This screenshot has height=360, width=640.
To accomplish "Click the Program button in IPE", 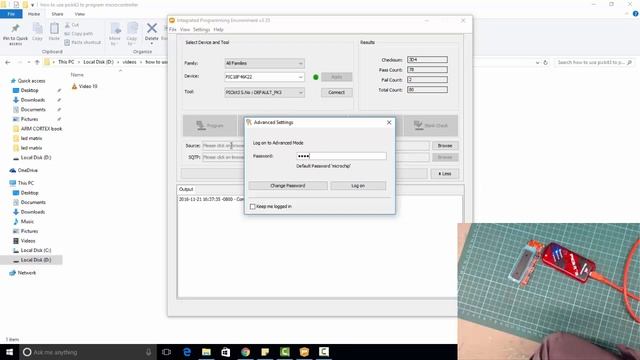I will click(210, 125).
